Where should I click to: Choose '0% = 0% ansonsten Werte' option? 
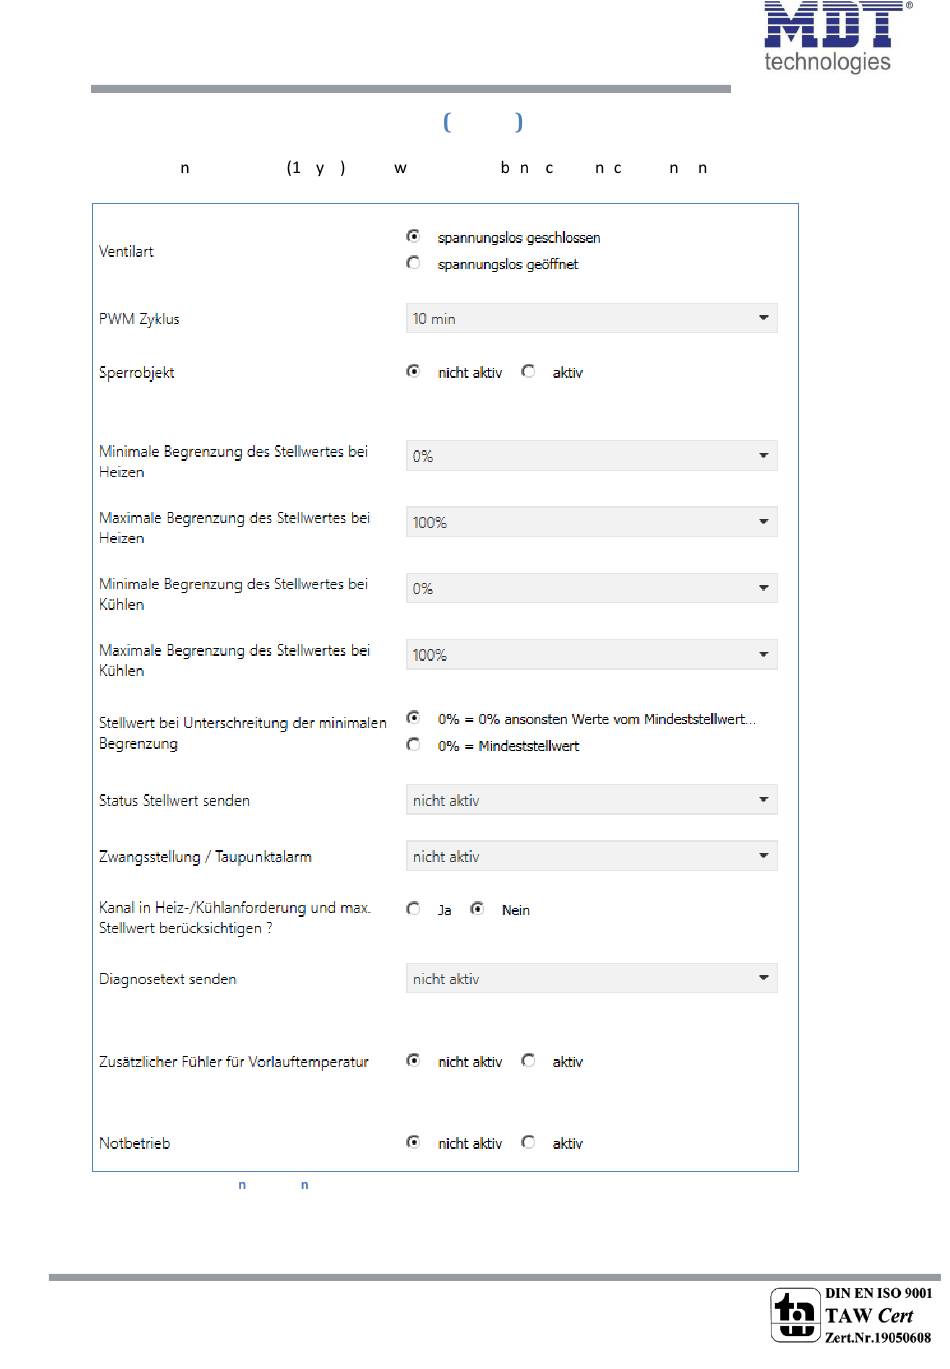413,718
